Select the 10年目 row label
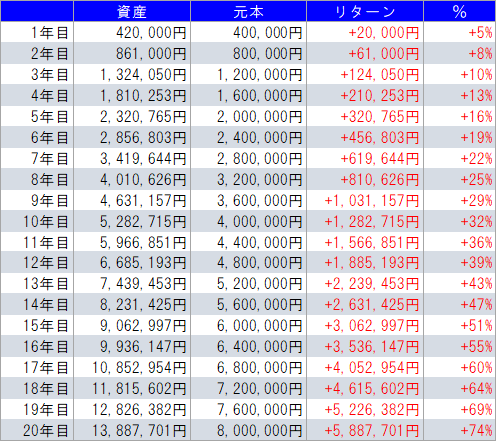Screen dimensions: 497x442 (46, 221)
